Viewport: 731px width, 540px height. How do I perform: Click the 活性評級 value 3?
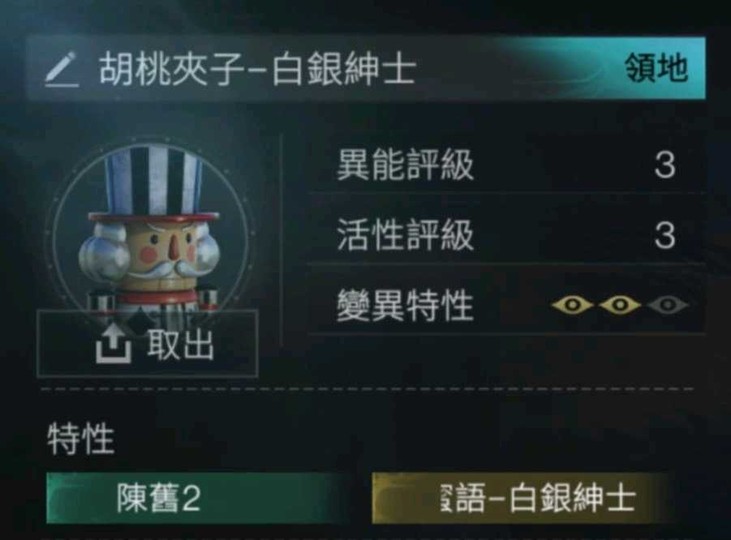coord(664,235)
